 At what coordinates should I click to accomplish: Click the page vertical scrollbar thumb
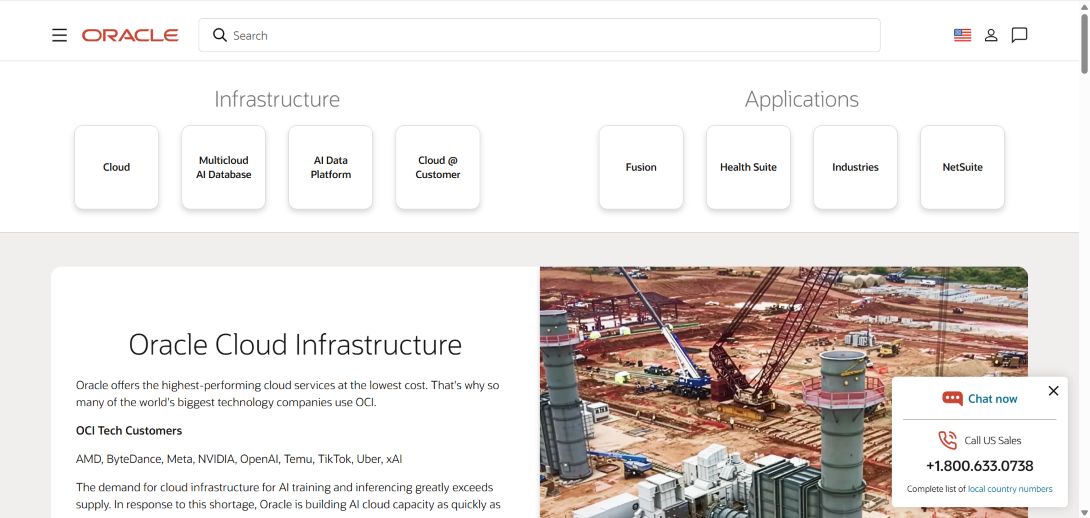(1084, 42)
